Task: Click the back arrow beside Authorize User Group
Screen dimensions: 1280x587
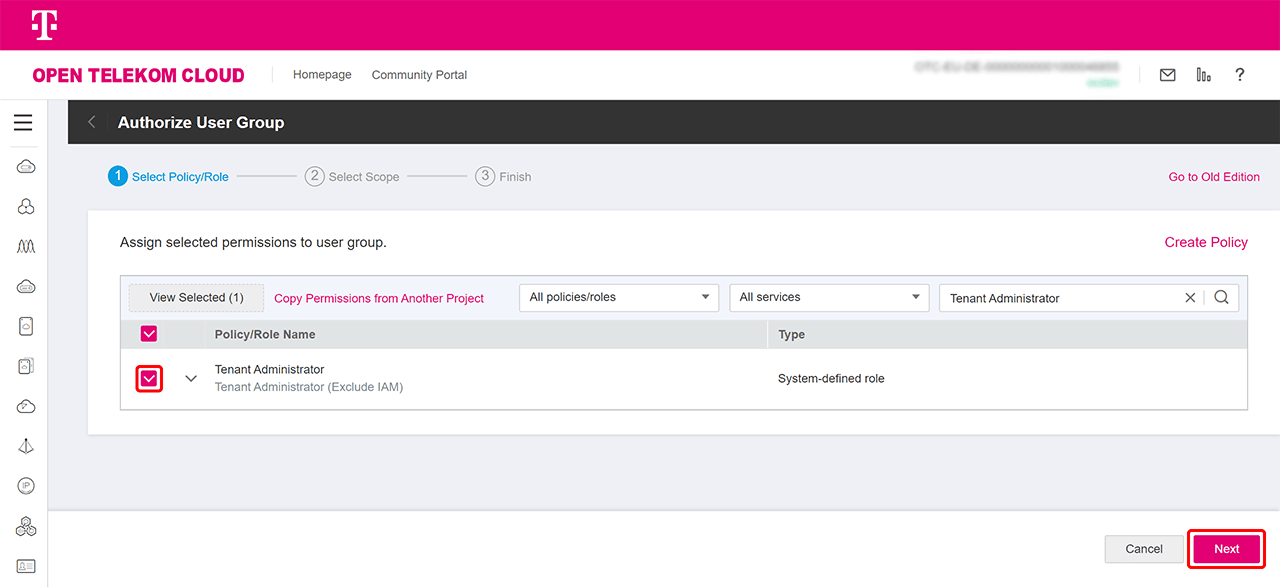Action: pos(92,122)
